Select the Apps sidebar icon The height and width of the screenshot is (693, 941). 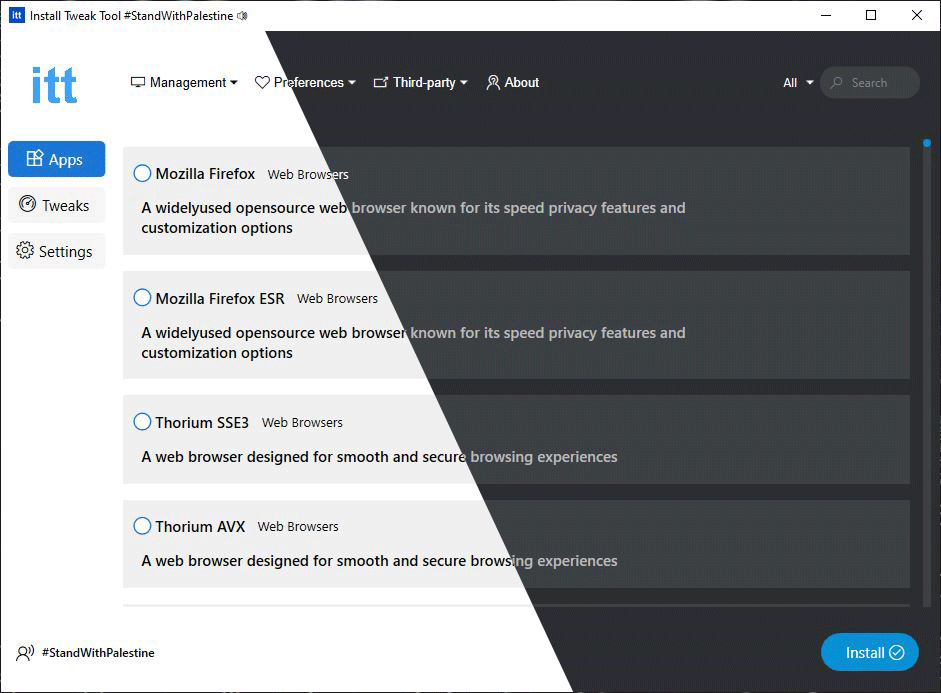[36, 159]
